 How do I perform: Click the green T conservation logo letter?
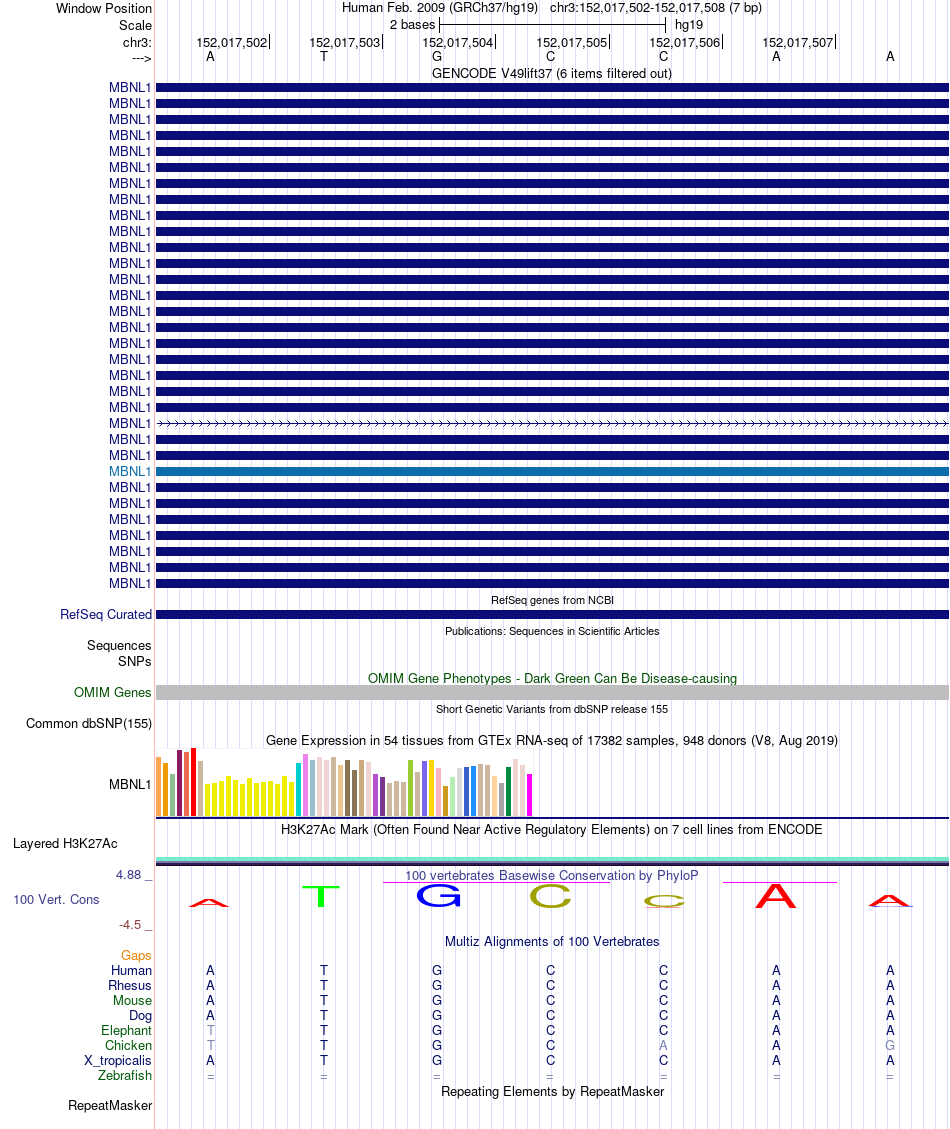[x=321, y=896]
